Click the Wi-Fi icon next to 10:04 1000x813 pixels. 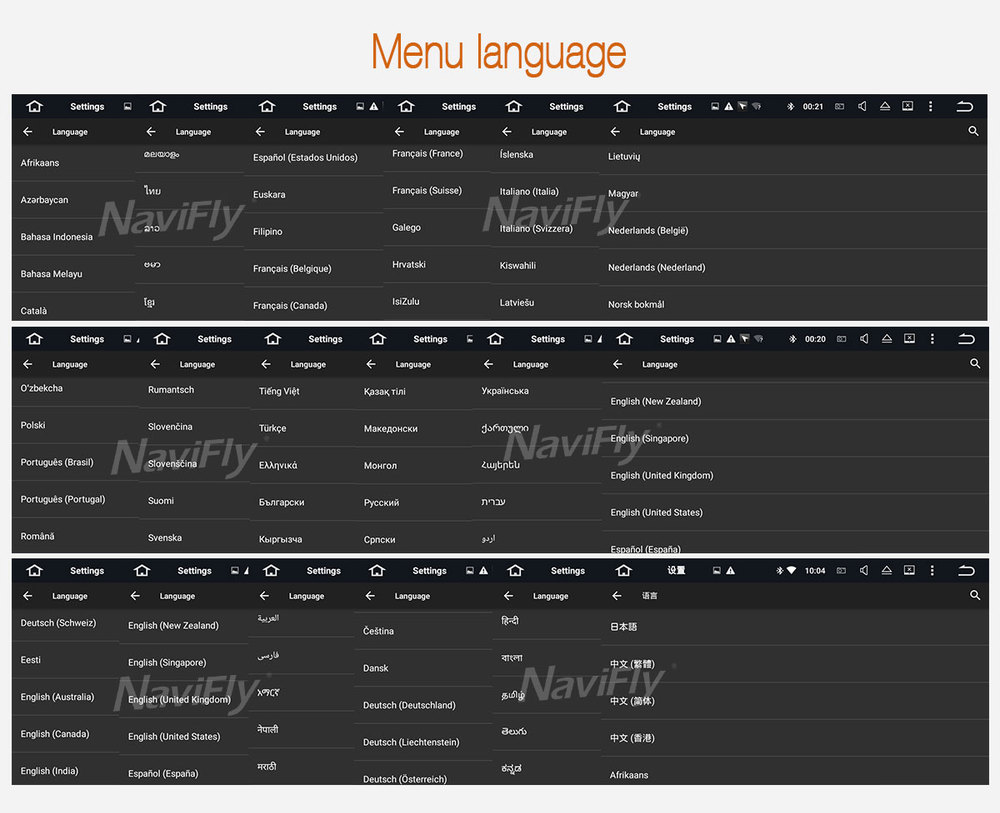(791, 571)
